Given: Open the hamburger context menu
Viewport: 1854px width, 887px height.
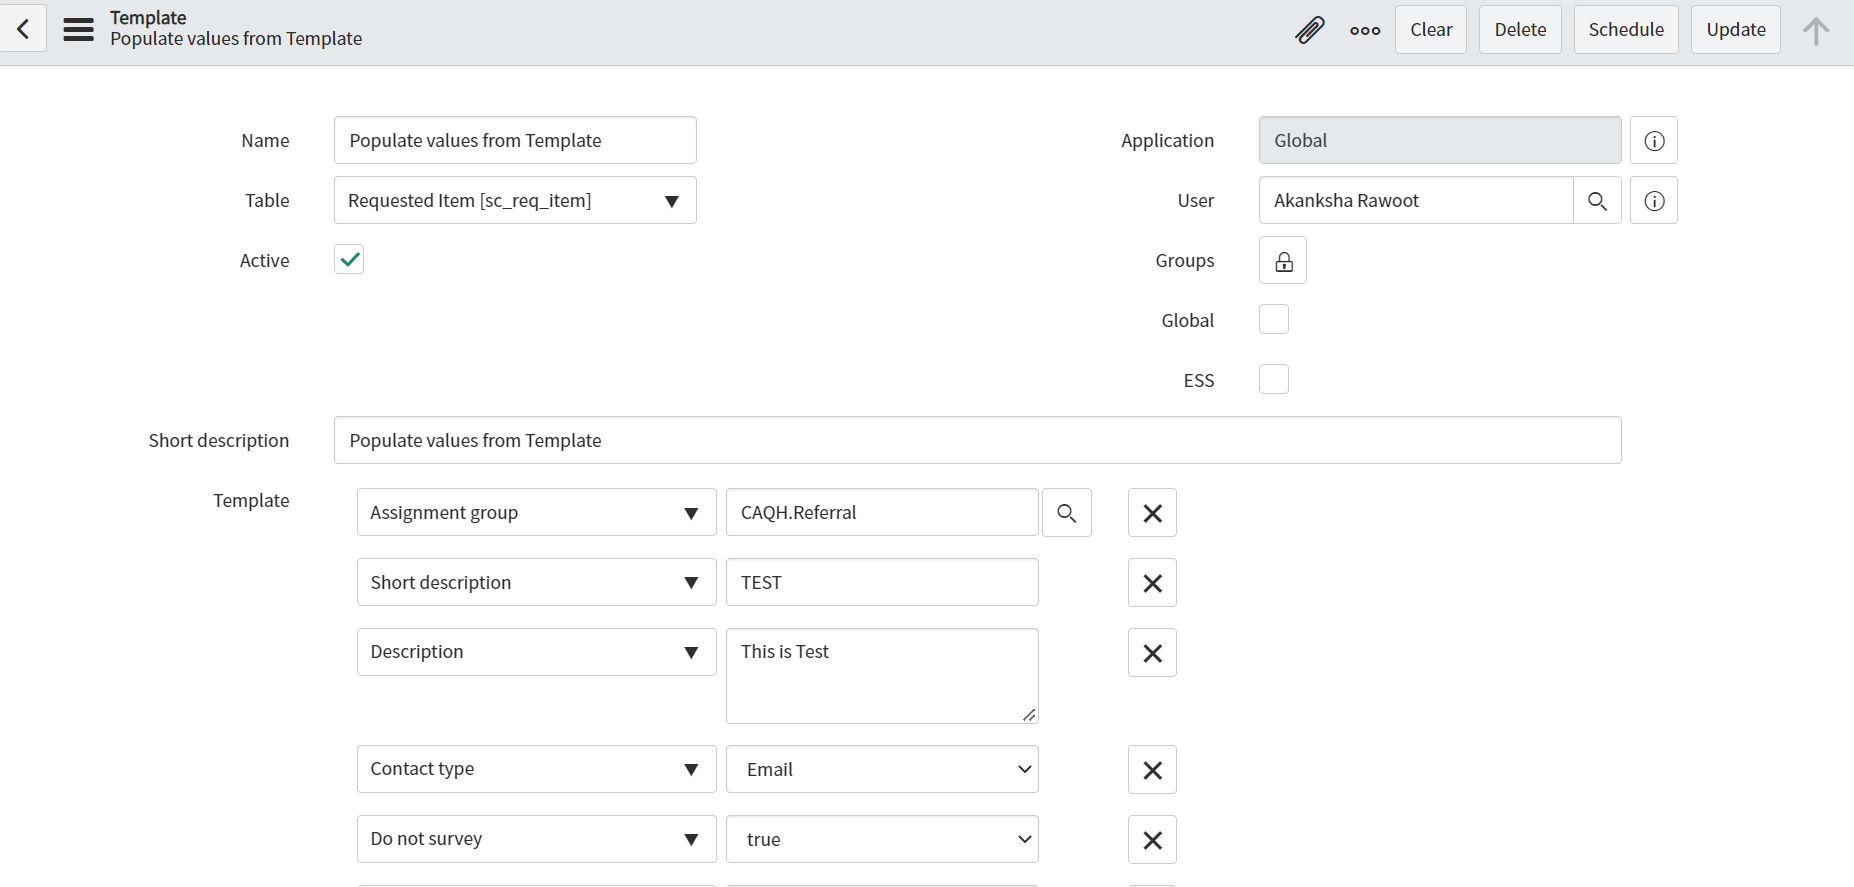Looking at the screenshot, I should point(78,29).
